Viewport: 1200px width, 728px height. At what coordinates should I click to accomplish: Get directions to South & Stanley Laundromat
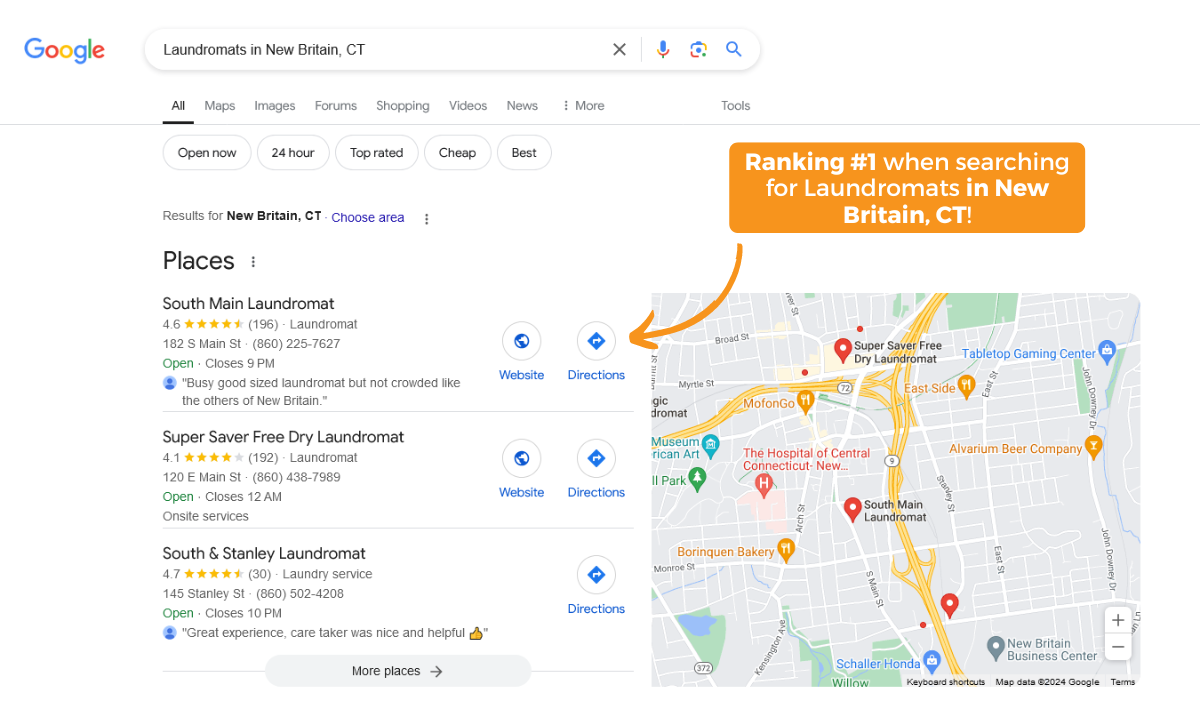click(596, 575)
